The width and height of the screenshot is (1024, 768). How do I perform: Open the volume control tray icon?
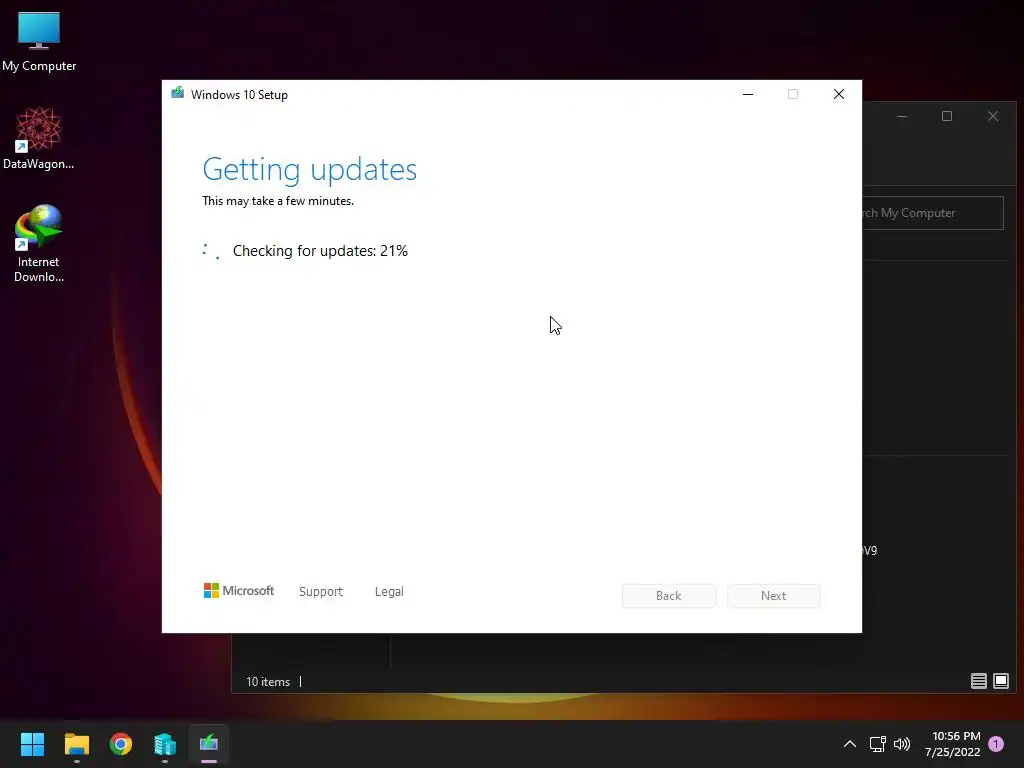[x=902, y=744]
